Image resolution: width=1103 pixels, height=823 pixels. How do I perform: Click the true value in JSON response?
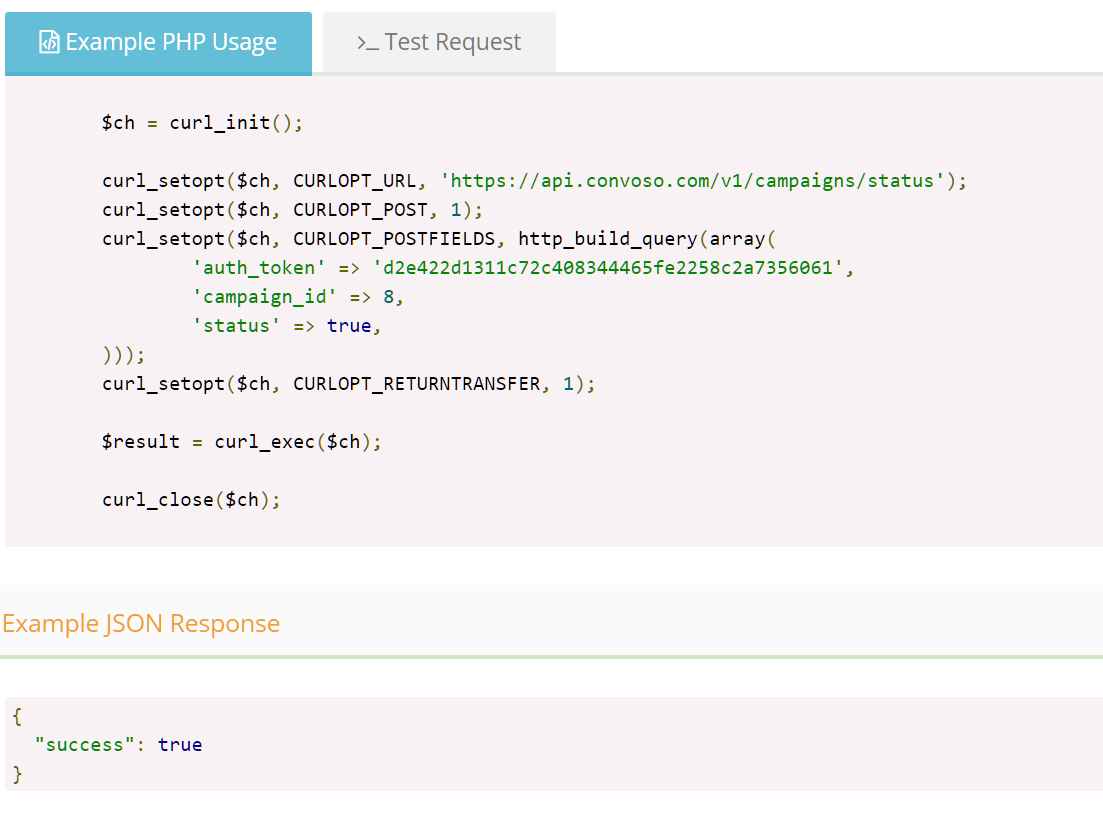[180, 745]
